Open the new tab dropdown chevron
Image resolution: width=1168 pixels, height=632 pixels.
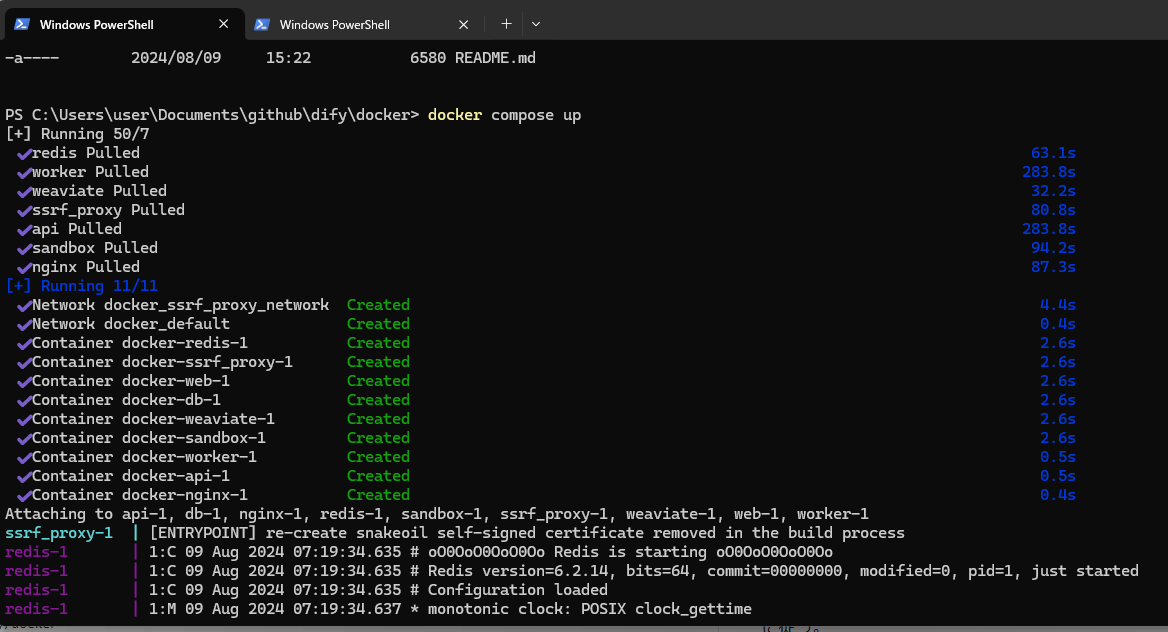(x=537, y=23)
